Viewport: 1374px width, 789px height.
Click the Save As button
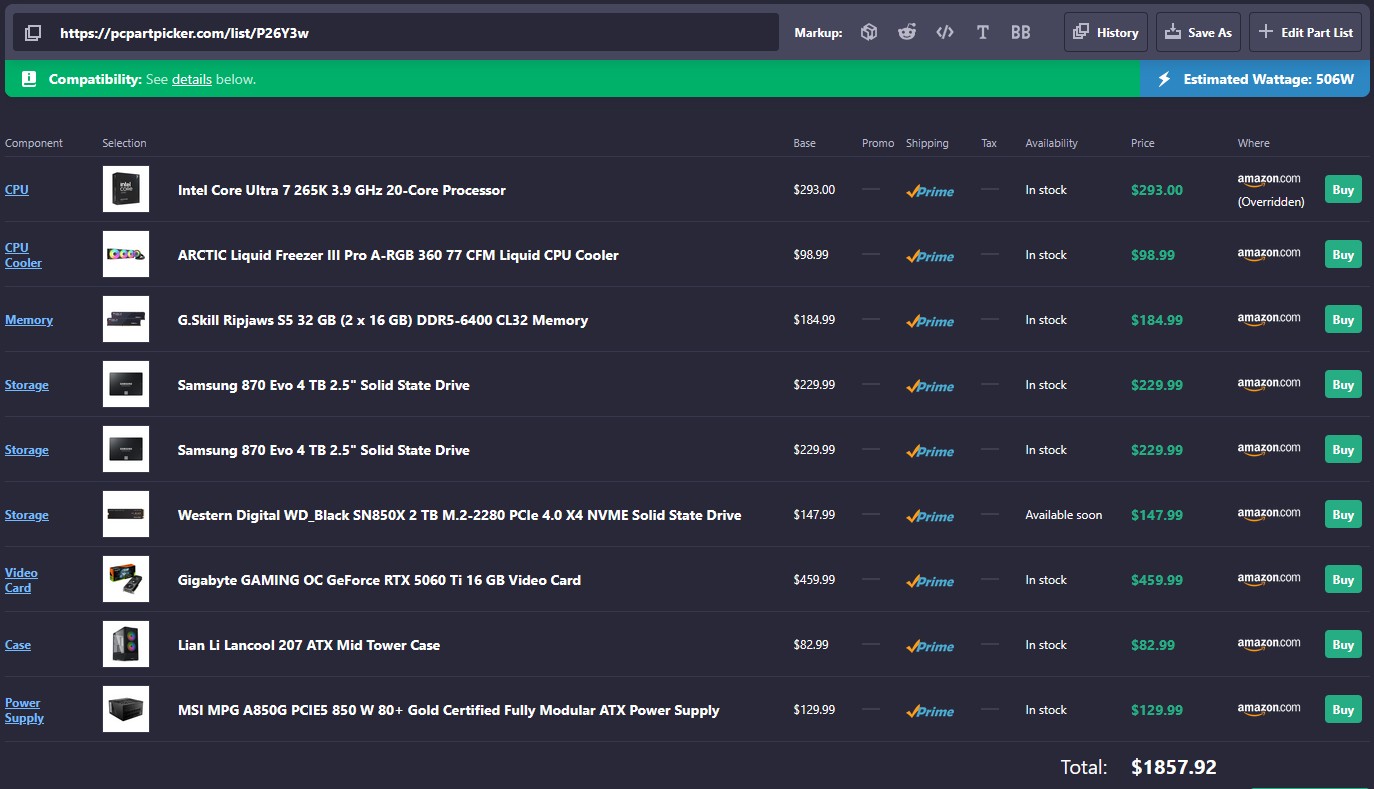point(1198,32)
